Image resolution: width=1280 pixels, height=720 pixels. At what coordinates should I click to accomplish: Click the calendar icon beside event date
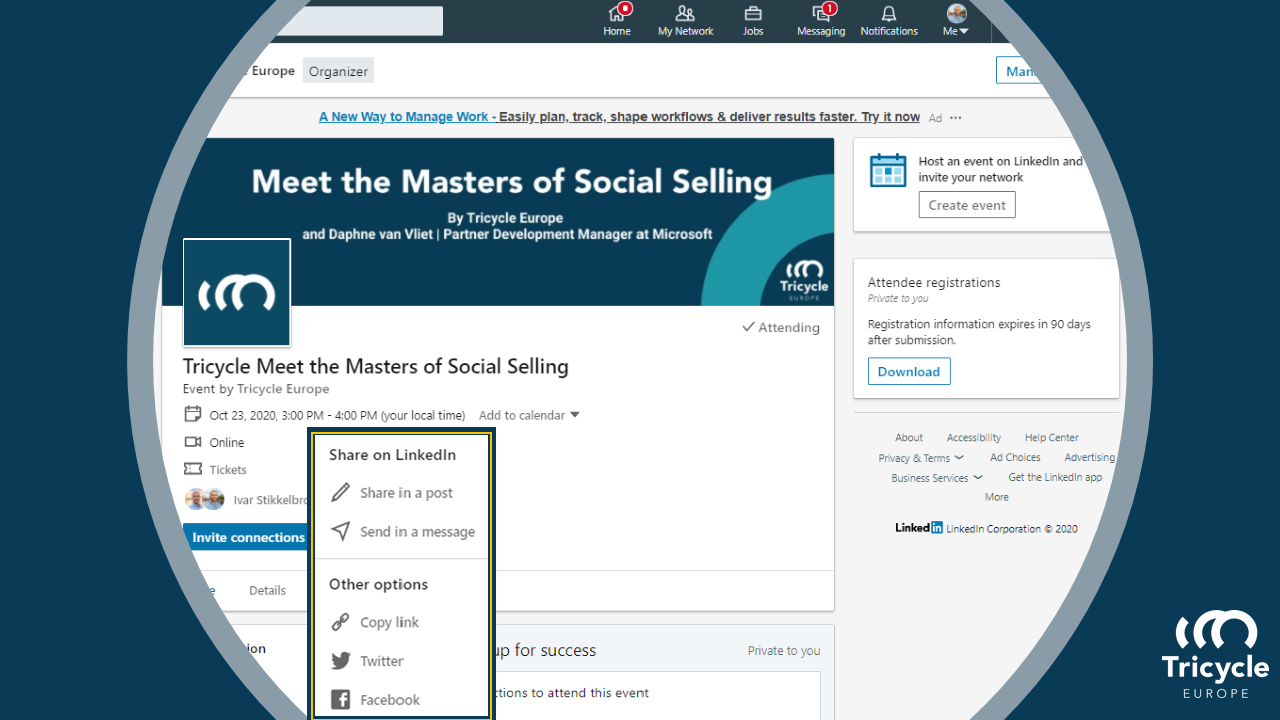point(193,414)
